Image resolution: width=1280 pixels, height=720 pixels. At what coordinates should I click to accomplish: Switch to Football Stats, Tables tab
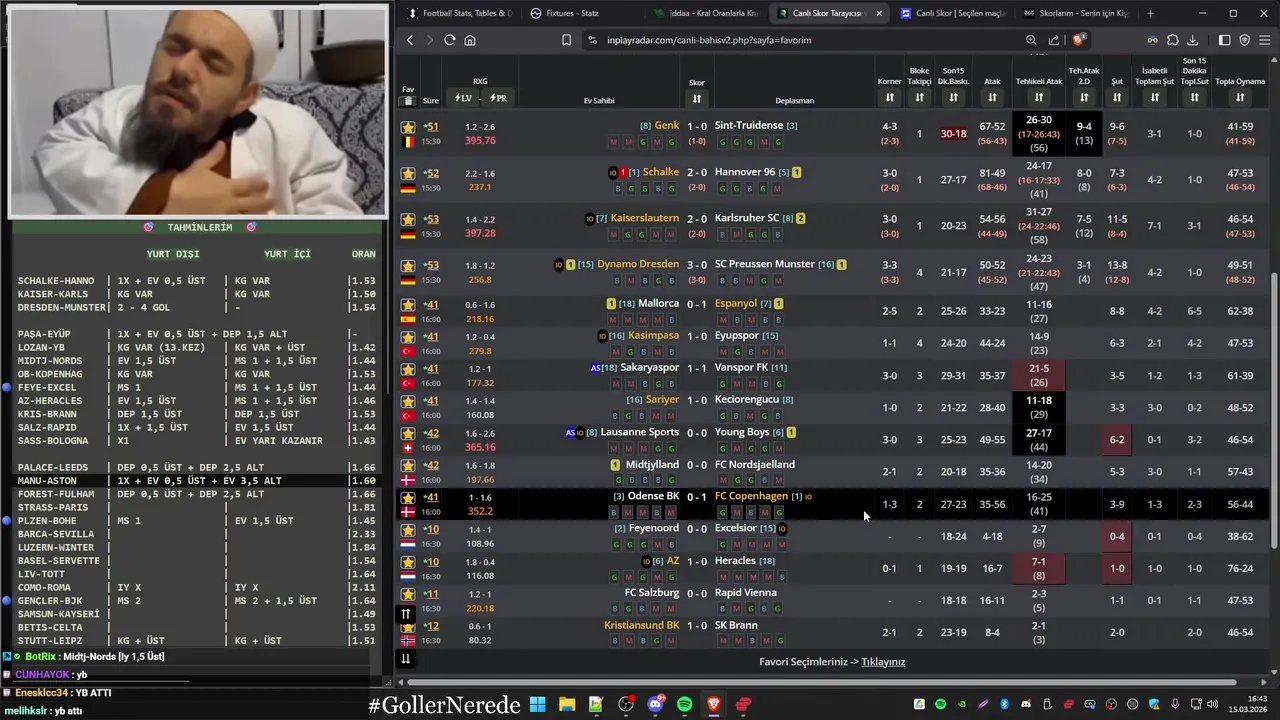coord(459,13)
